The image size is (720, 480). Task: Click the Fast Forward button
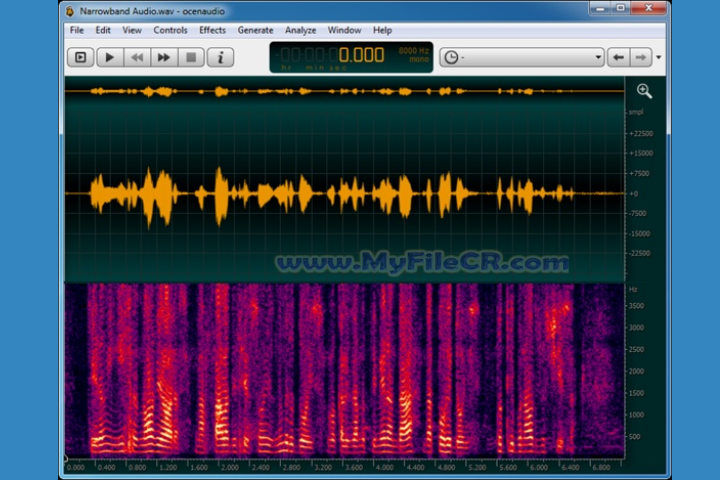coord(164,57)
